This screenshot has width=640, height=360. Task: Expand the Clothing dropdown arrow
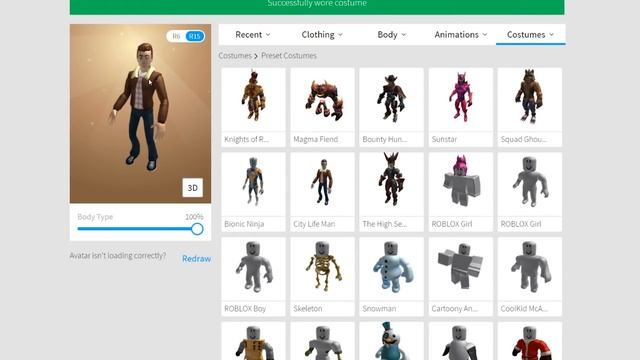point(340,35)
